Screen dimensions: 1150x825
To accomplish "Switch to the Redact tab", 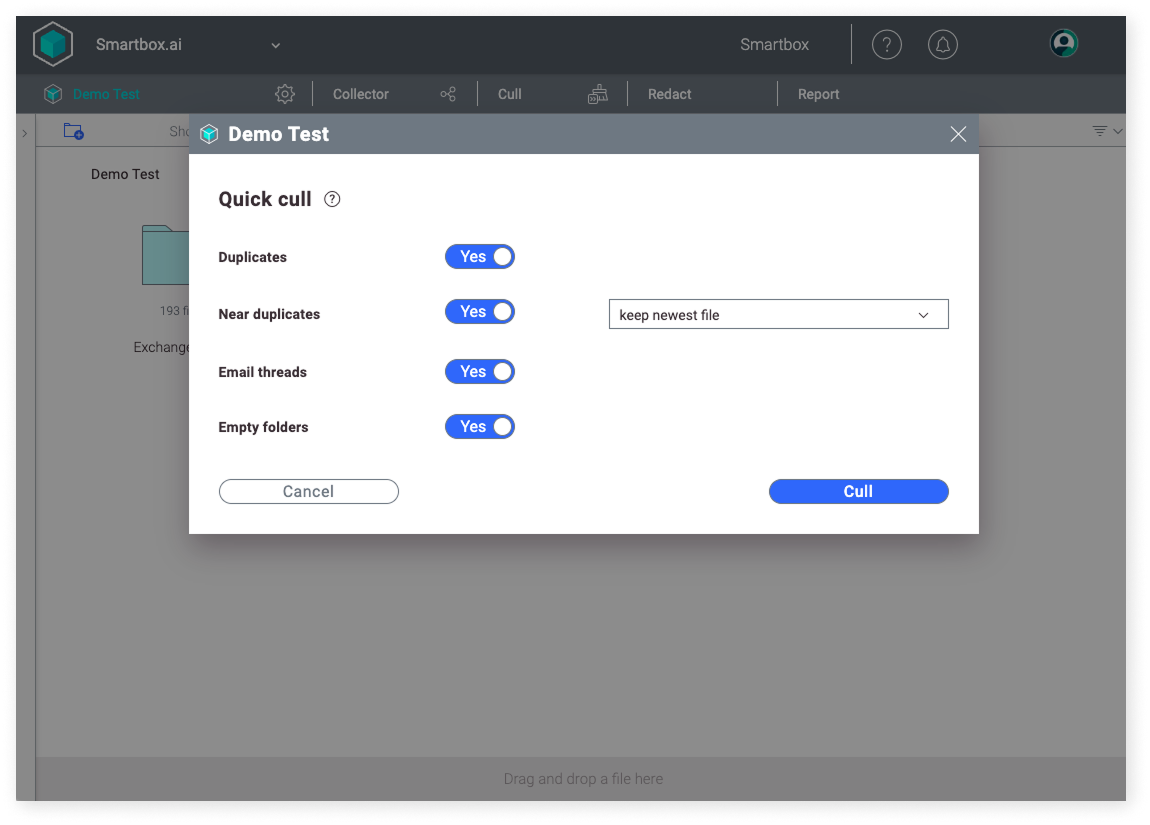I will pos(669,93).
